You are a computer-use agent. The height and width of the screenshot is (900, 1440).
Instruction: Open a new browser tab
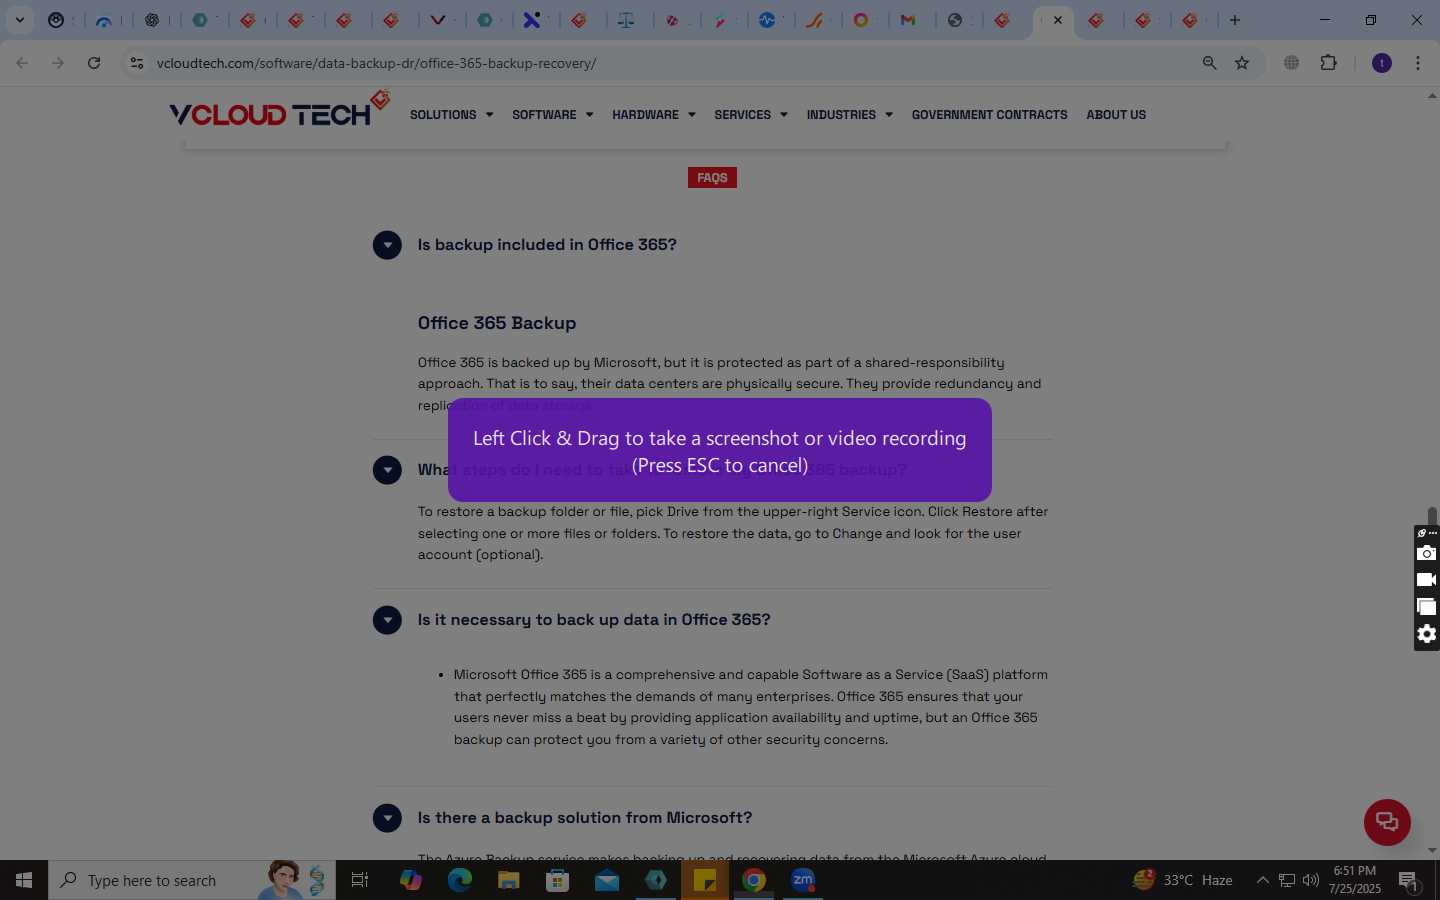pyautogui.click(x=1235, y=20)
